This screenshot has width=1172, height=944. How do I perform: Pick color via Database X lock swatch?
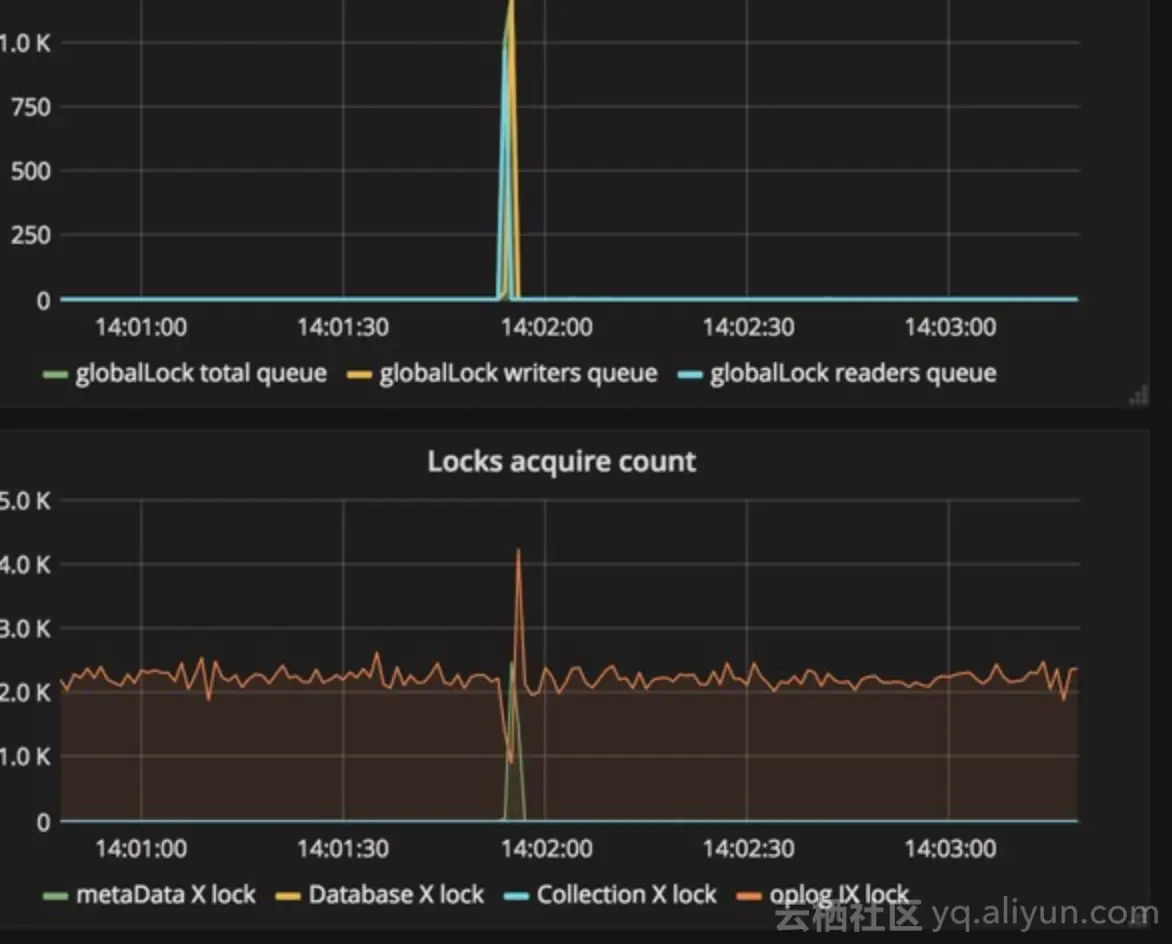point(288,895)
